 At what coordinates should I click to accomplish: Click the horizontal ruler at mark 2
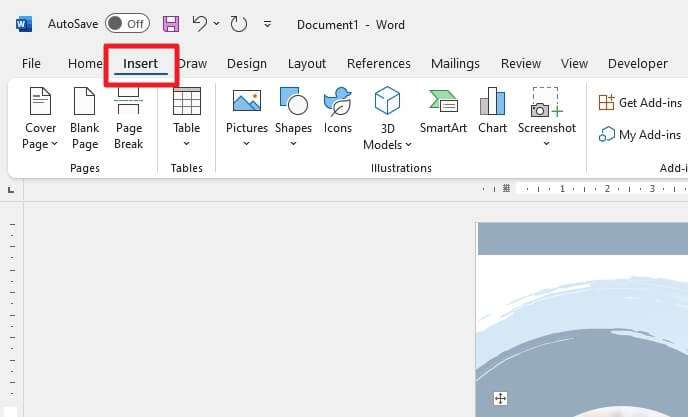click(607, 189)
